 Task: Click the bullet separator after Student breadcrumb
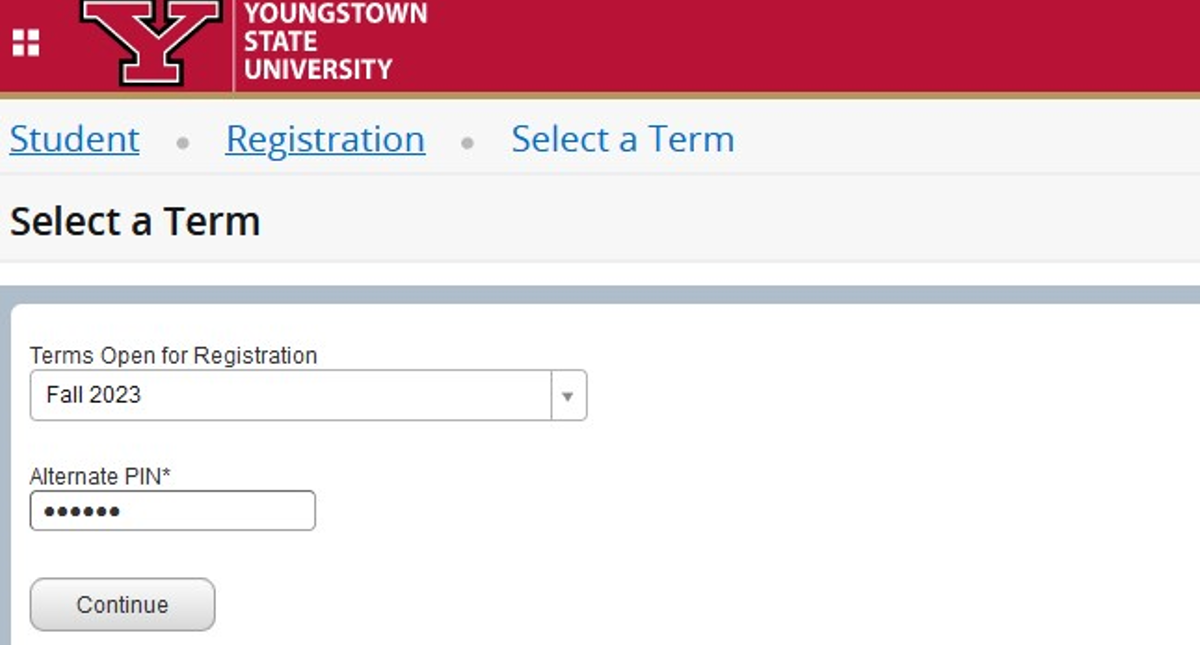click(184, 144)
